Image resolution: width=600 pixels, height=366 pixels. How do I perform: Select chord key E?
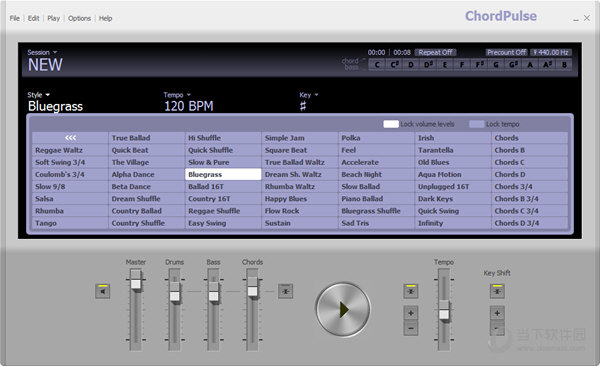coord(445,65)
